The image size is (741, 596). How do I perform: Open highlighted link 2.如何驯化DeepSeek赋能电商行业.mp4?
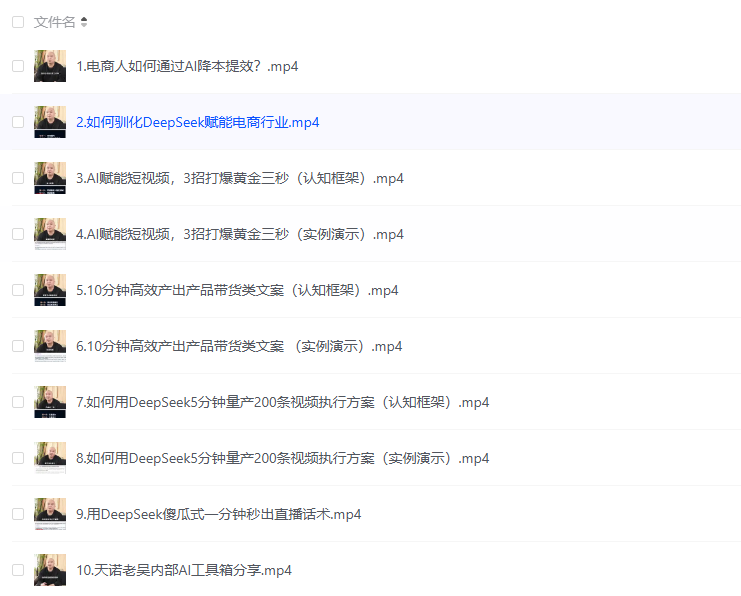coord(198,122)
